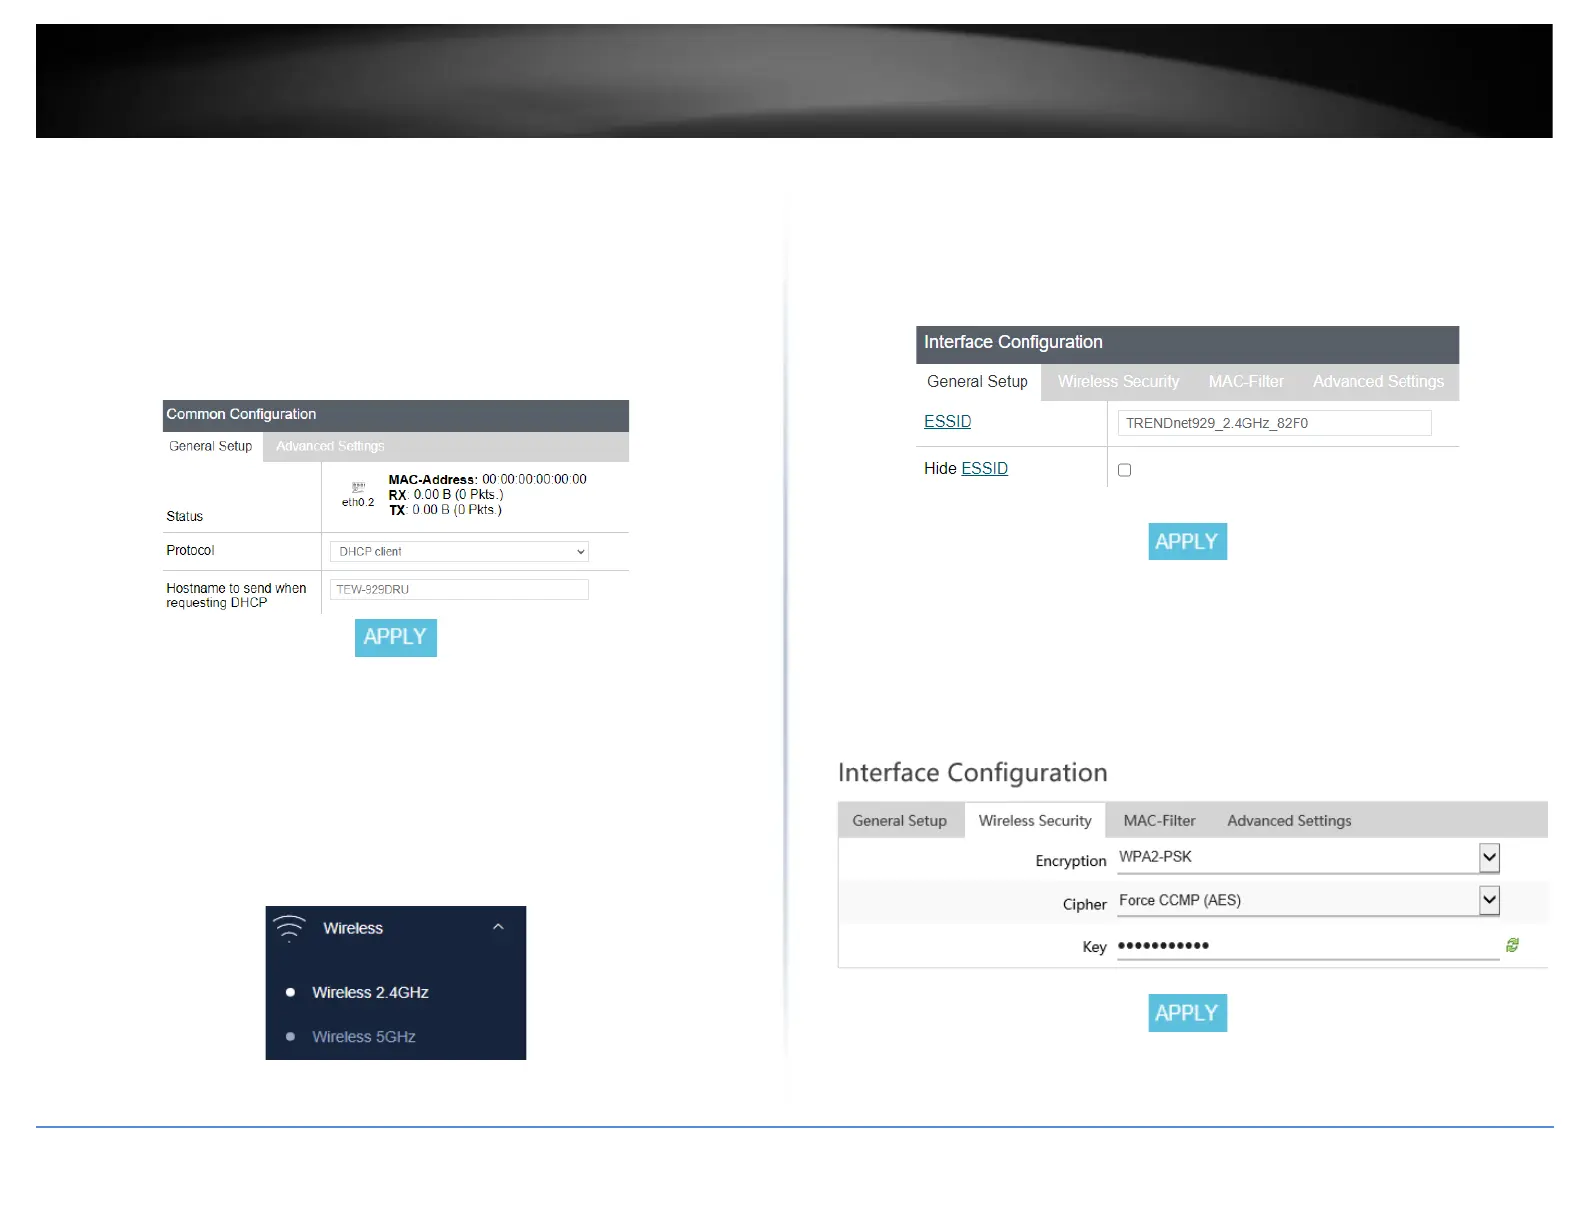Switch to Wireless Security tab above ESSID field

click(1118, 382)
